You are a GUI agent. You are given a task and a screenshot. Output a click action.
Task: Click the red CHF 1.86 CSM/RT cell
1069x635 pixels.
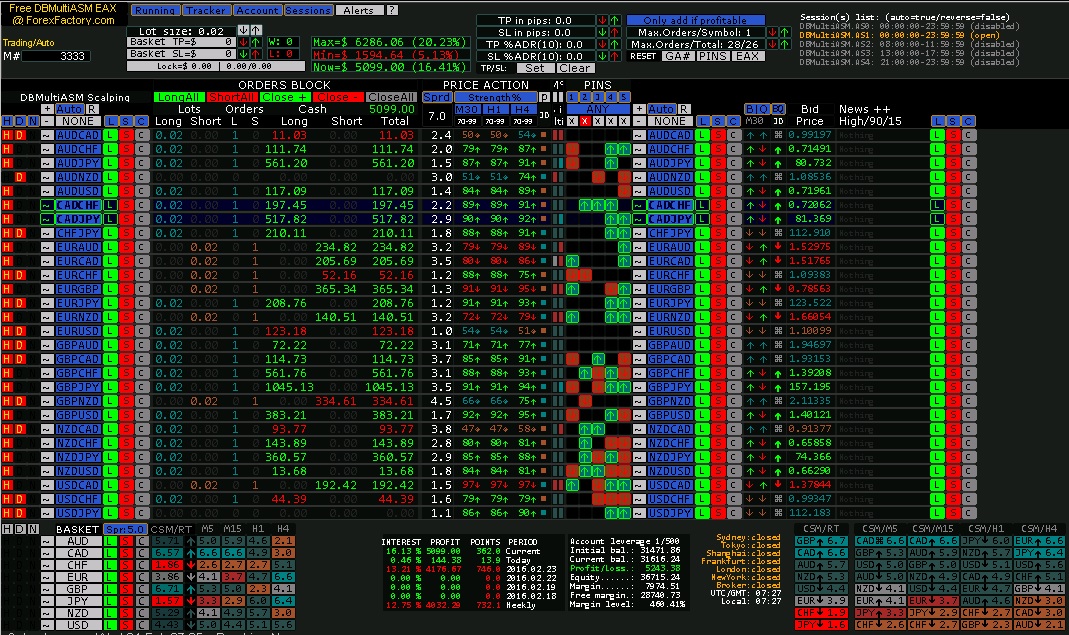click(x=167, y=565)
